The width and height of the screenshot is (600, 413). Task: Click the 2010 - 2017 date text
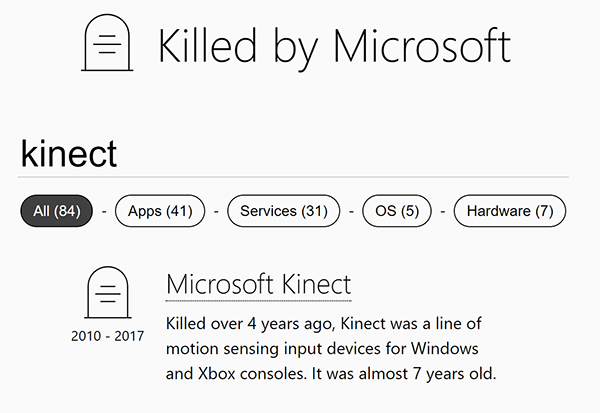tap(108, 336)
